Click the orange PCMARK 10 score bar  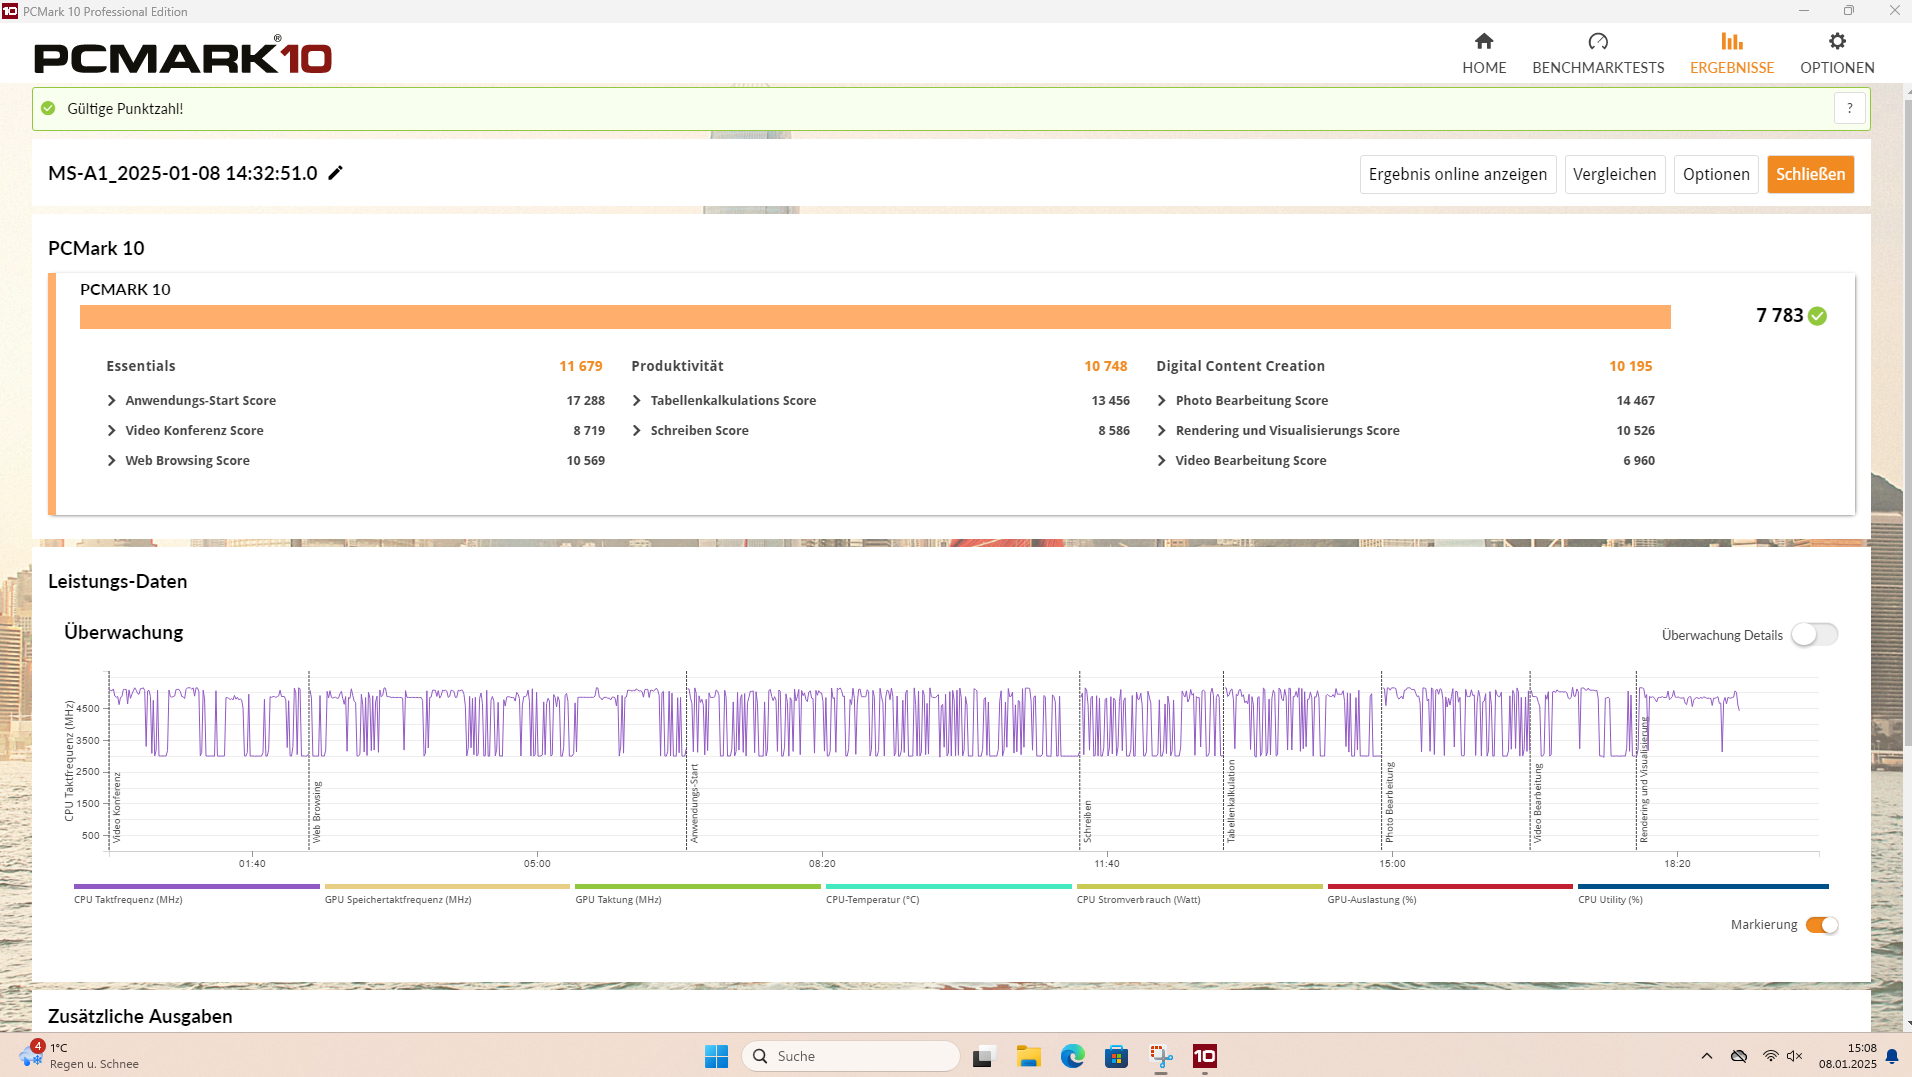pyautogui.click(x=875, y=317)
